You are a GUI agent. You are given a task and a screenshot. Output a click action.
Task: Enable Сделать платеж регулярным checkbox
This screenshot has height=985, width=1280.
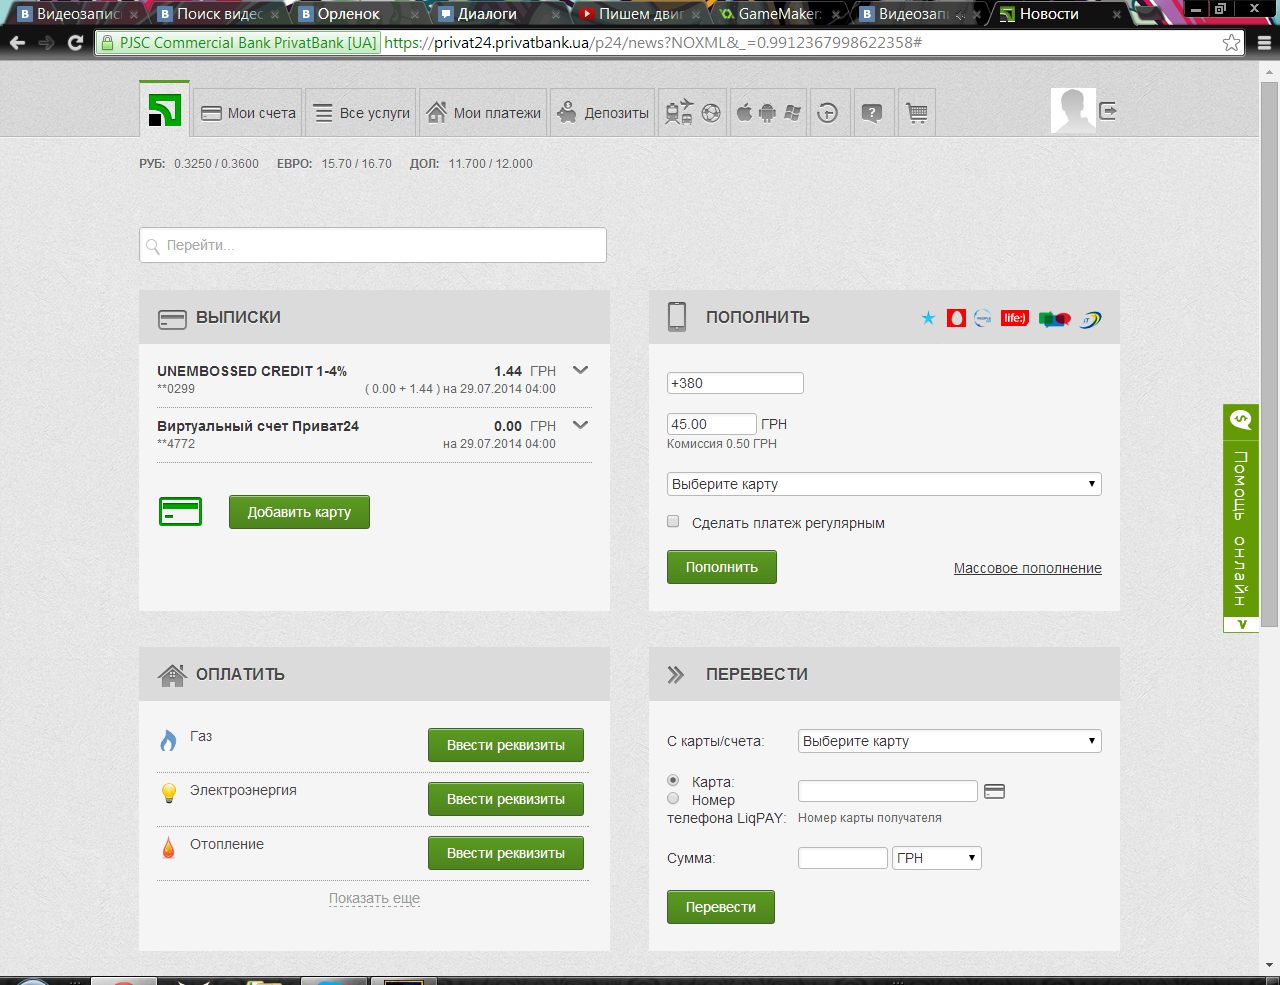673,521
